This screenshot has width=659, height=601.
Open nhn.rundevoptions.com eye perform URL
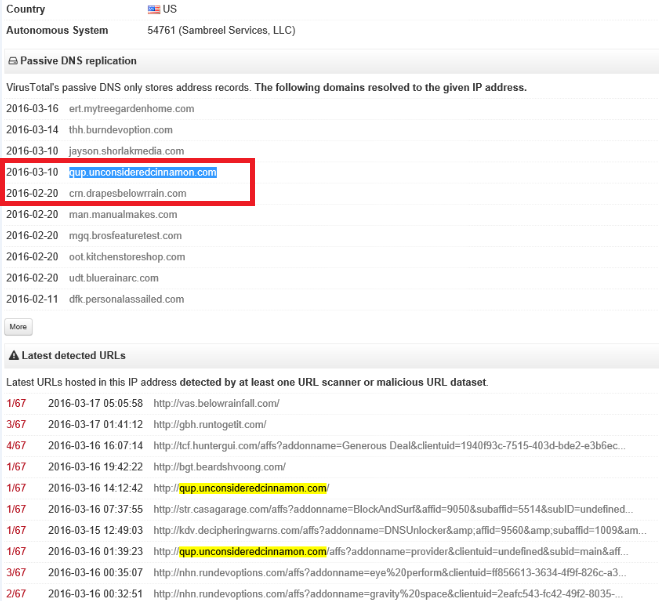[390, 572]
